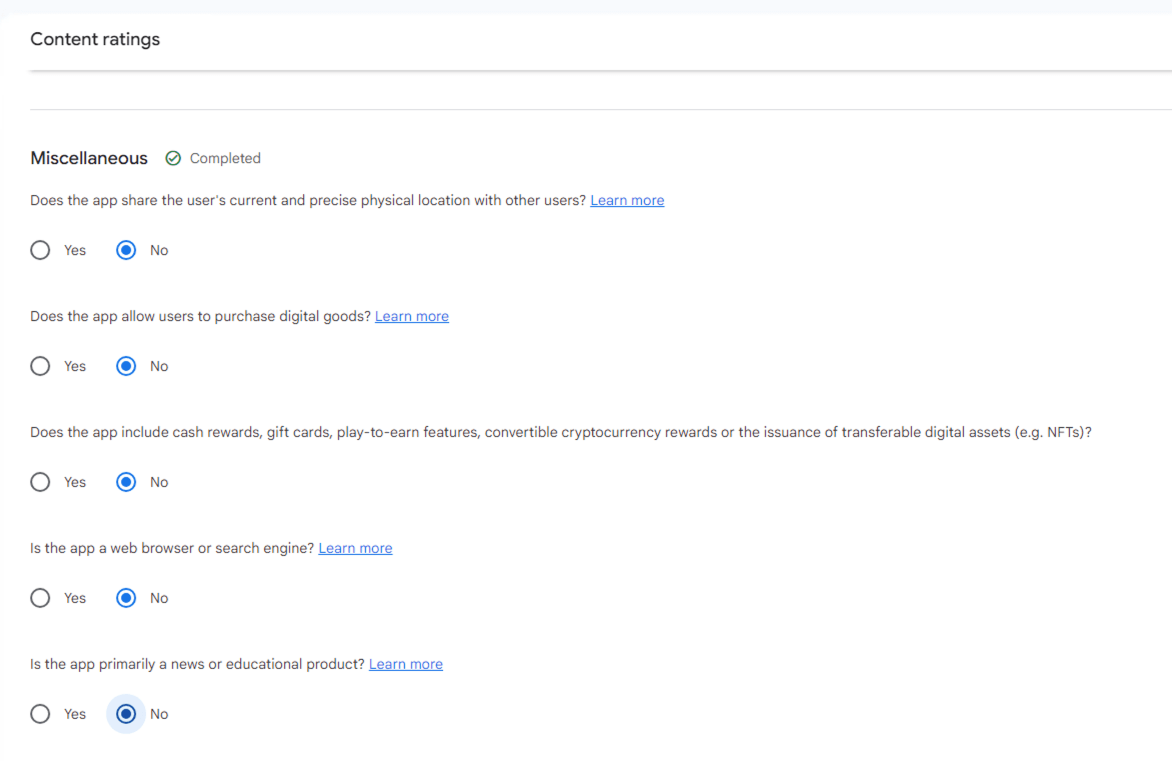Open Learn more link for location sharing
1172x761 pixels.
(x=627, y=200)
